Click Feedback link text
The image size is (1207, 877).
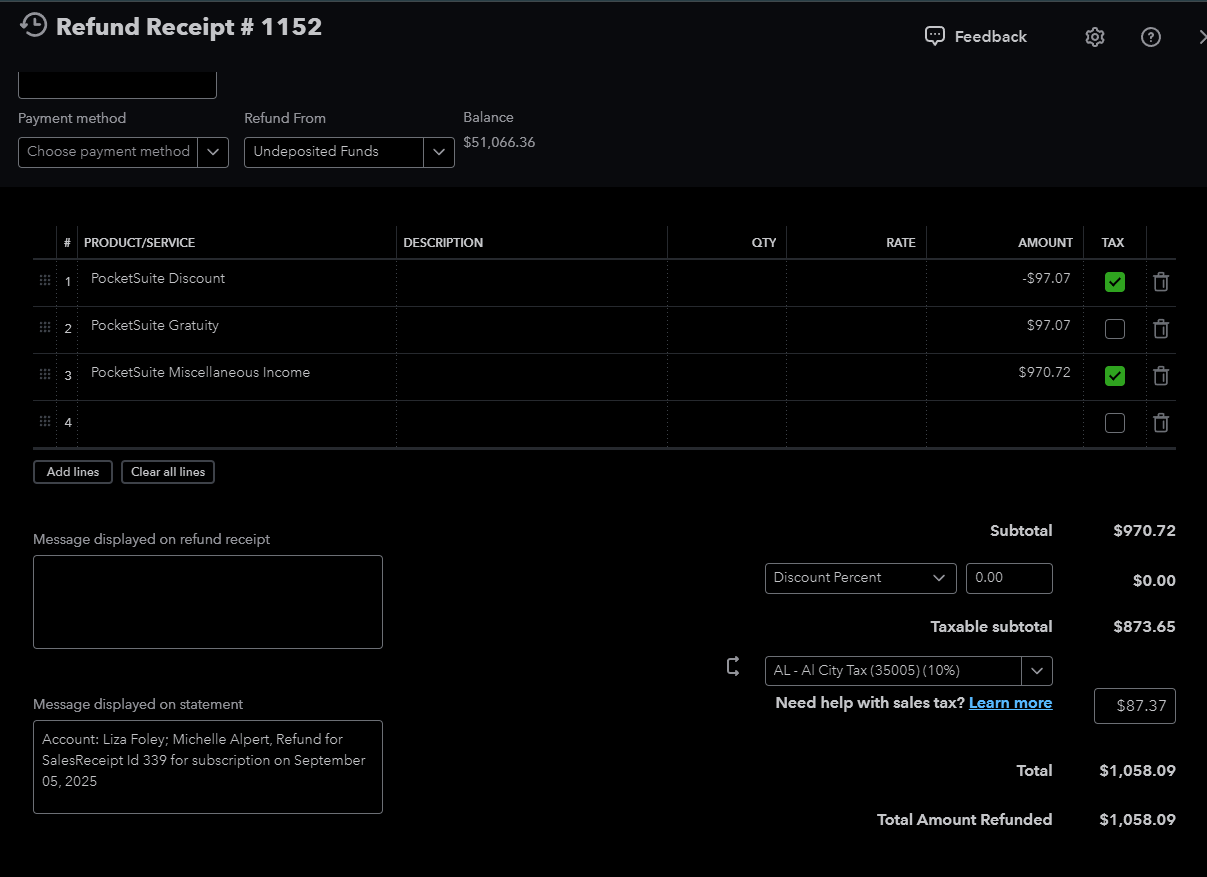click(x=991, y=37)
